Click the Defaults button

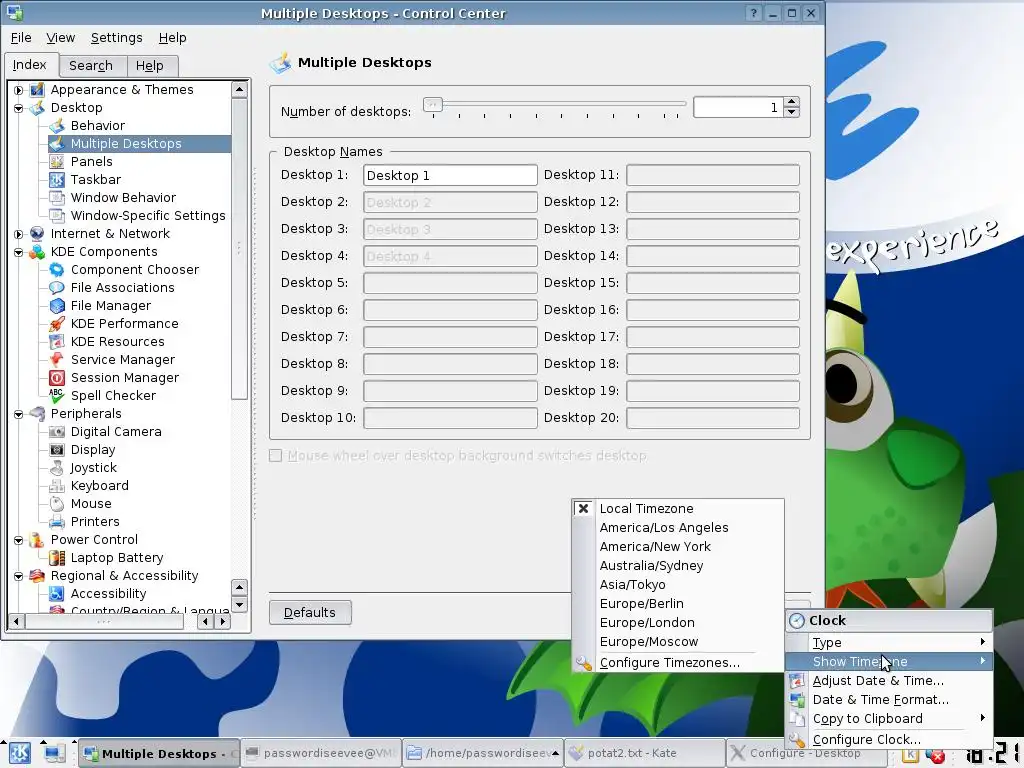pyautogui.click(x=310, y=613)
